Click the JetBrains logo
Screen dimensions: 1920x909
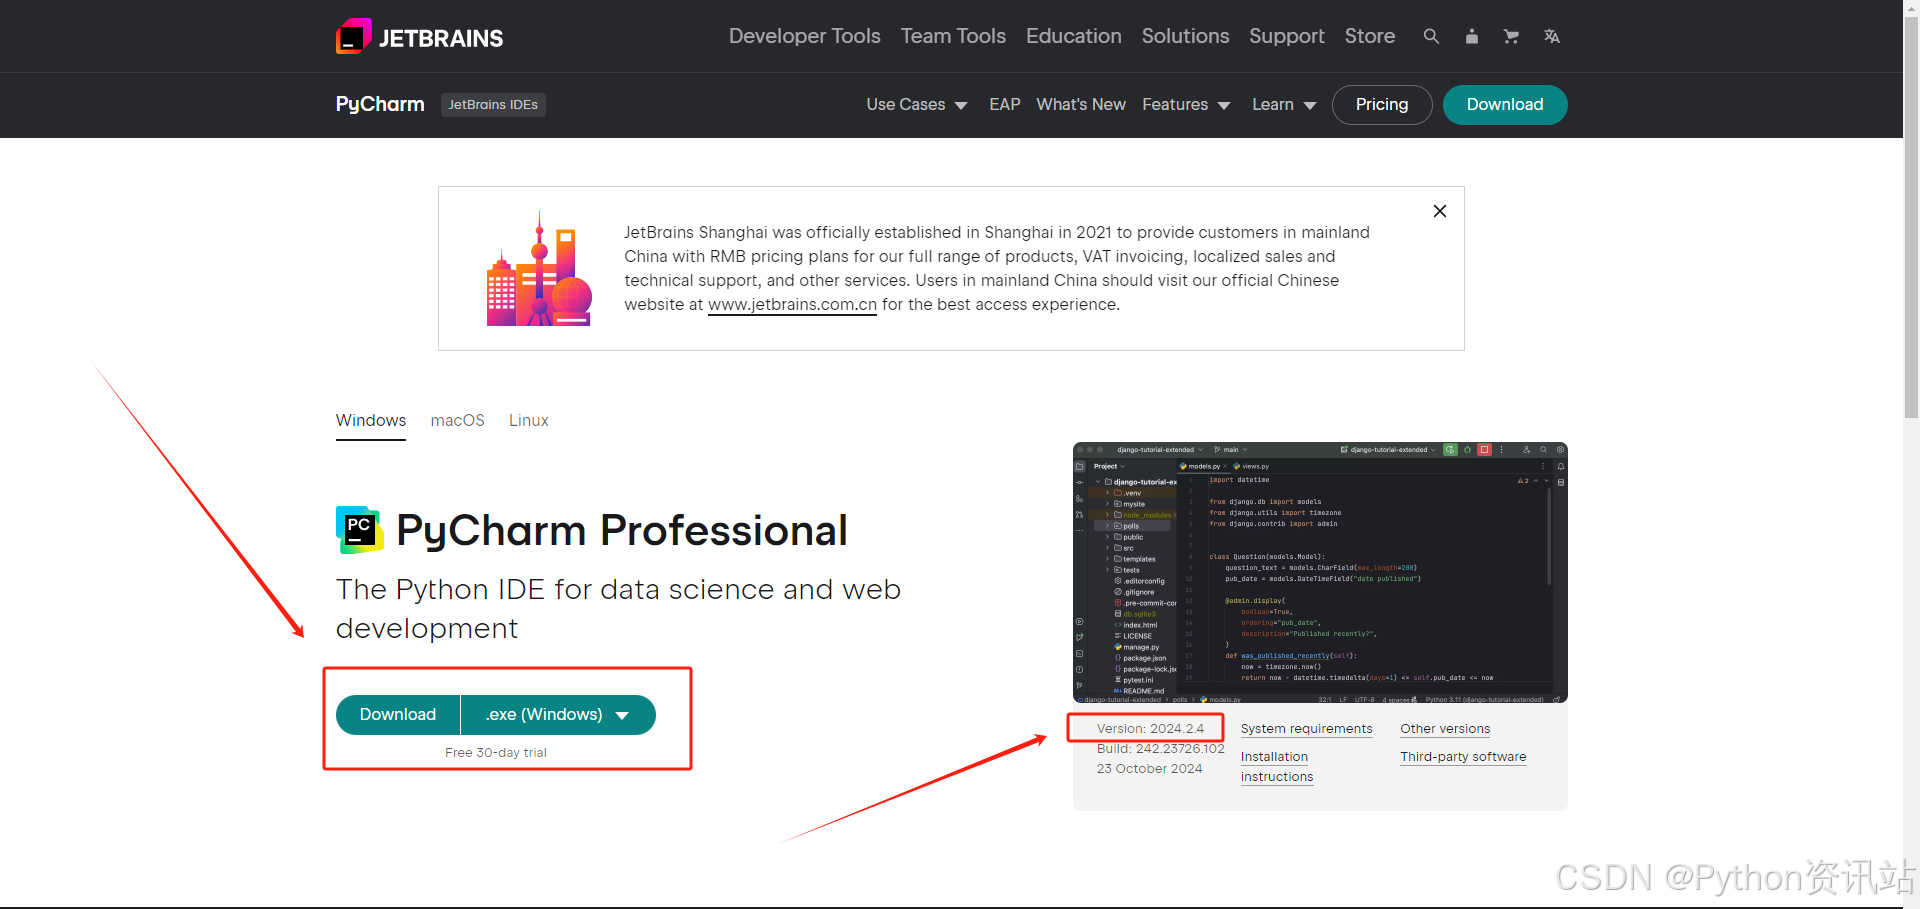coord(419,37)
